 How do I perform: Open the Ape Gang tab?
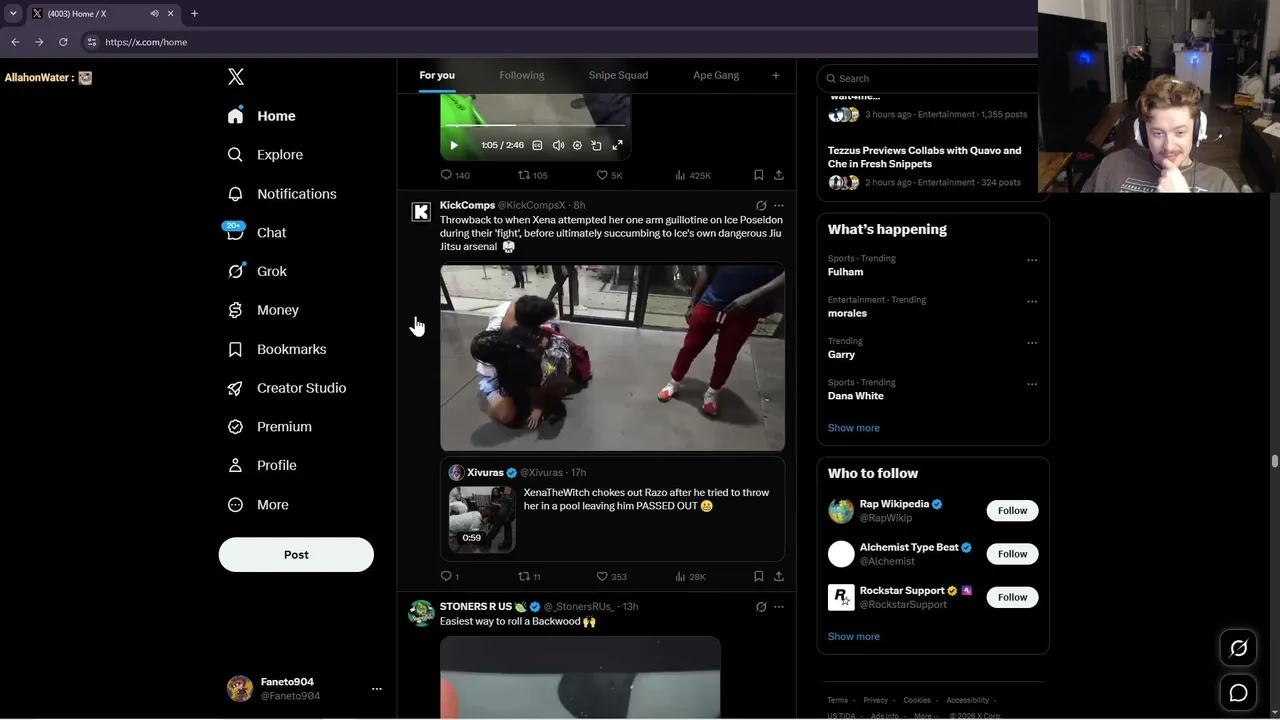click(716, 76)
